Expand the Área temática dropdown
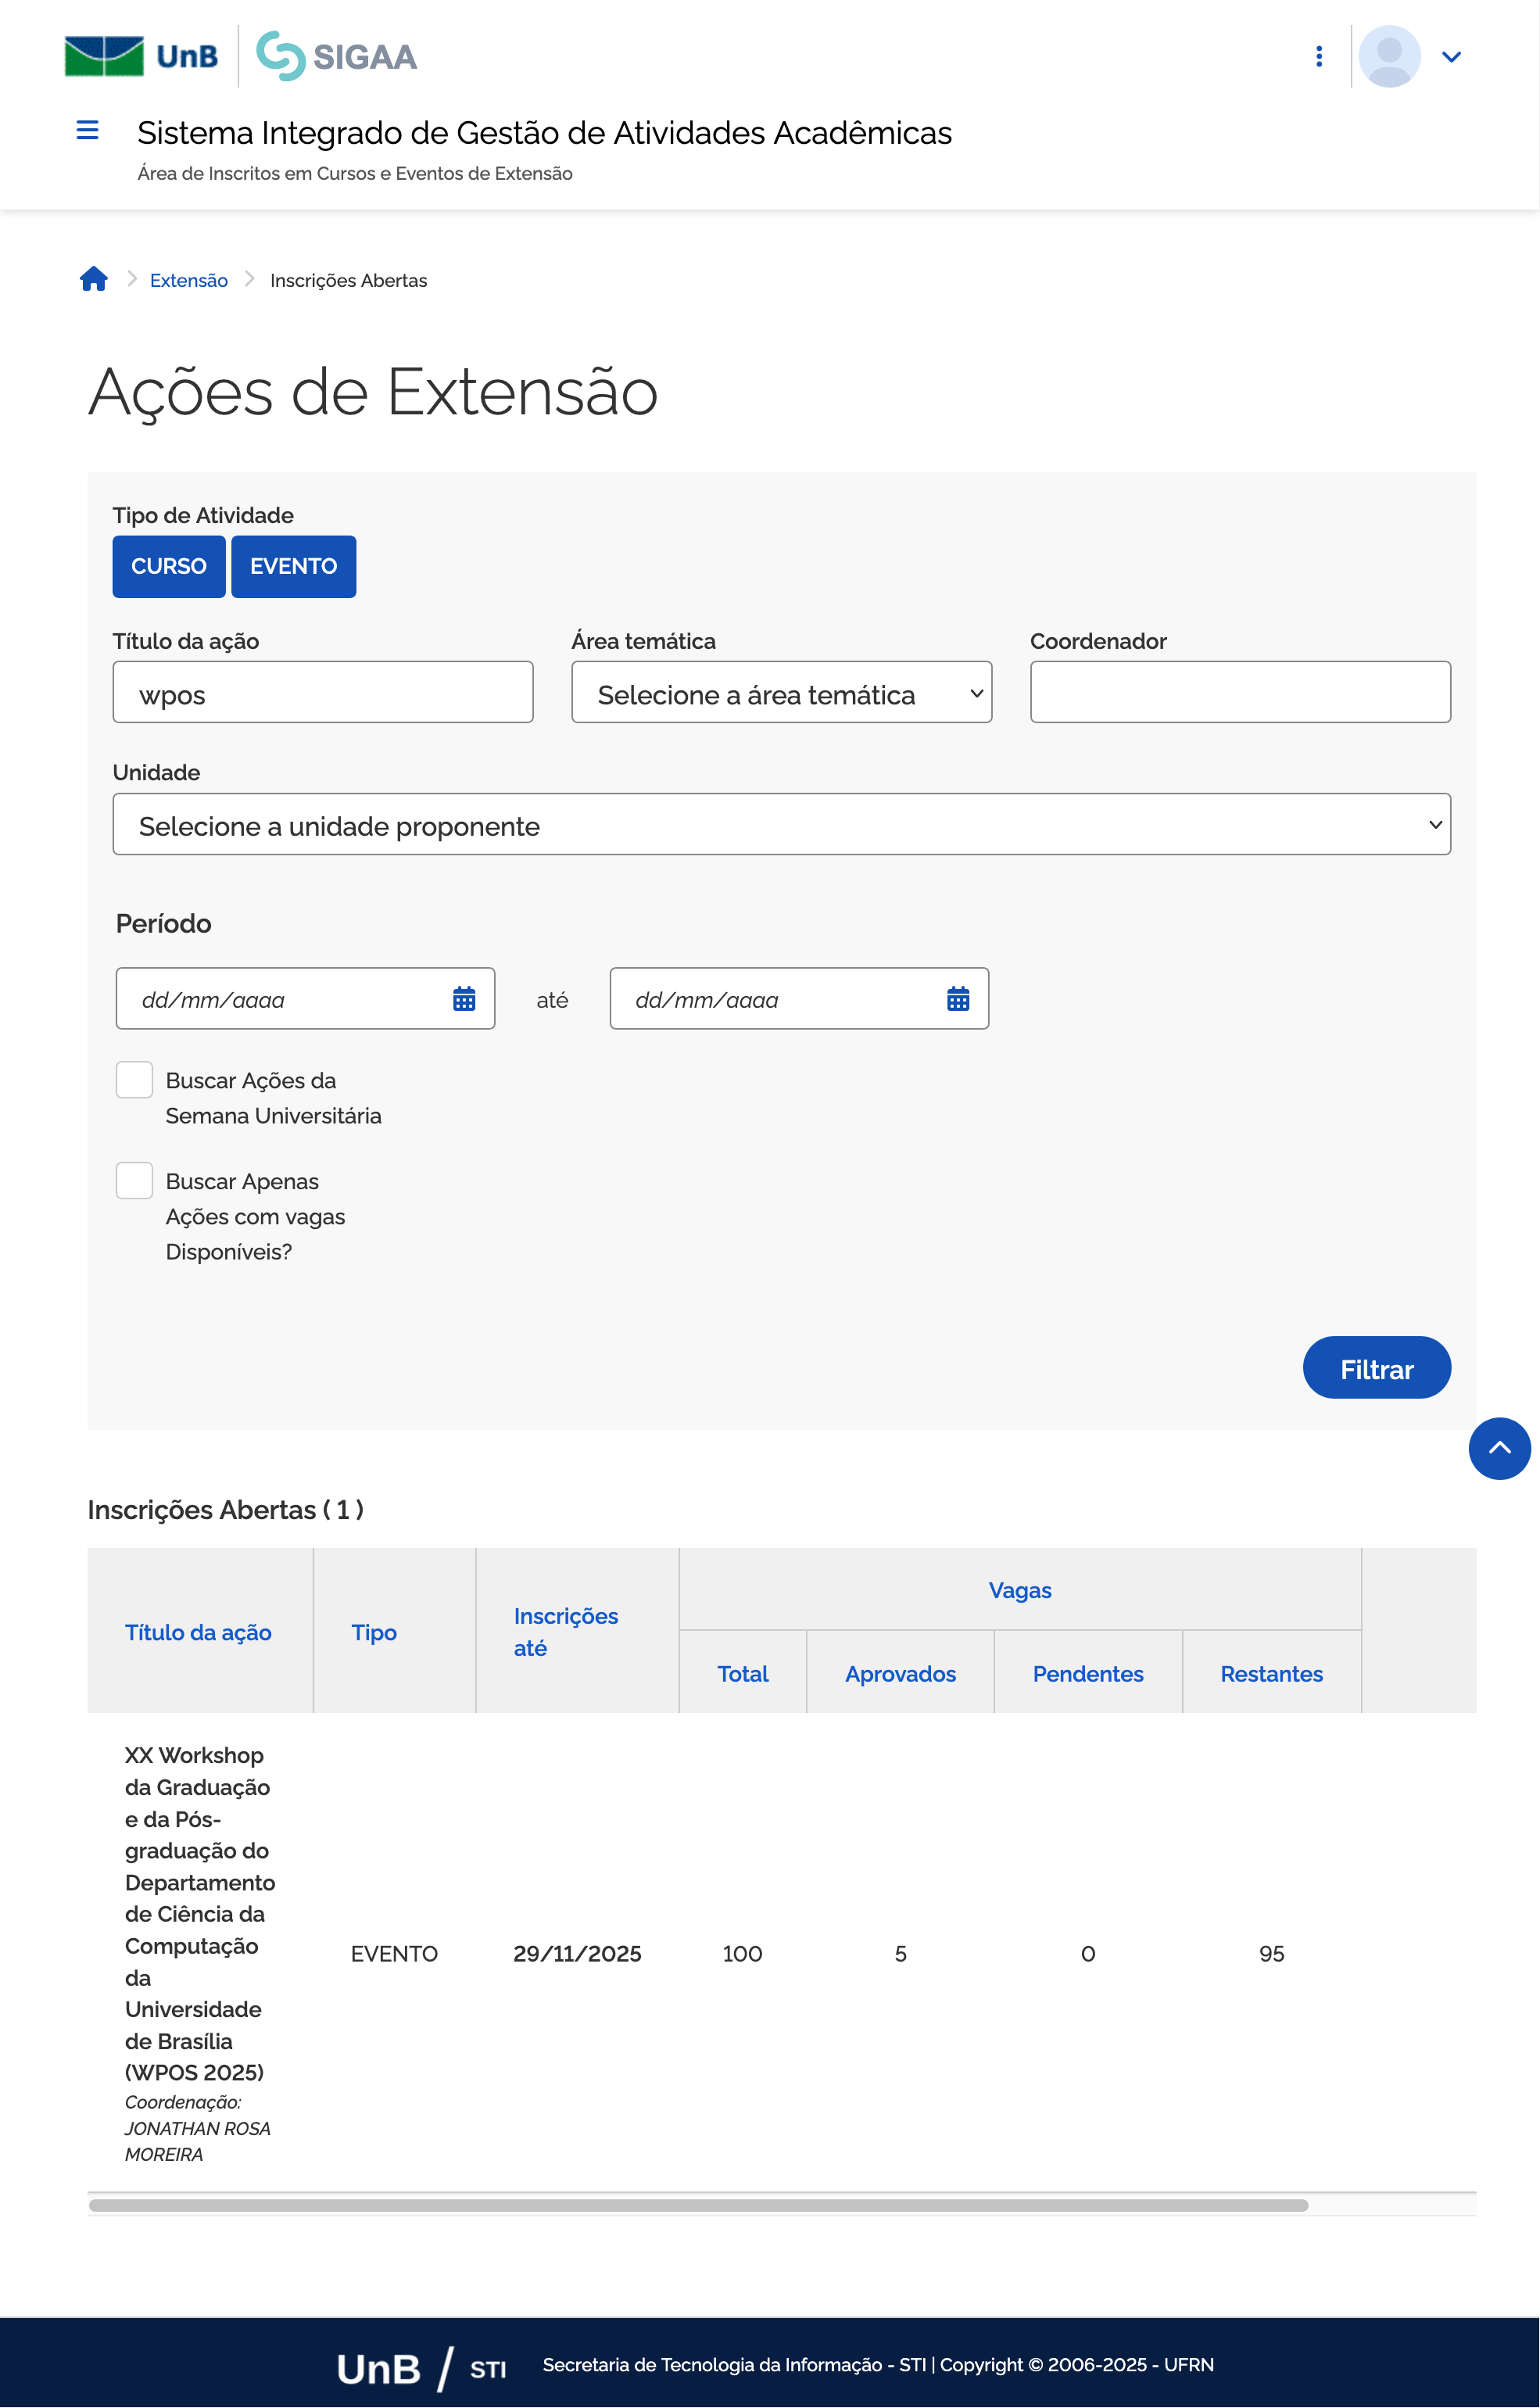 coord(781,693)
